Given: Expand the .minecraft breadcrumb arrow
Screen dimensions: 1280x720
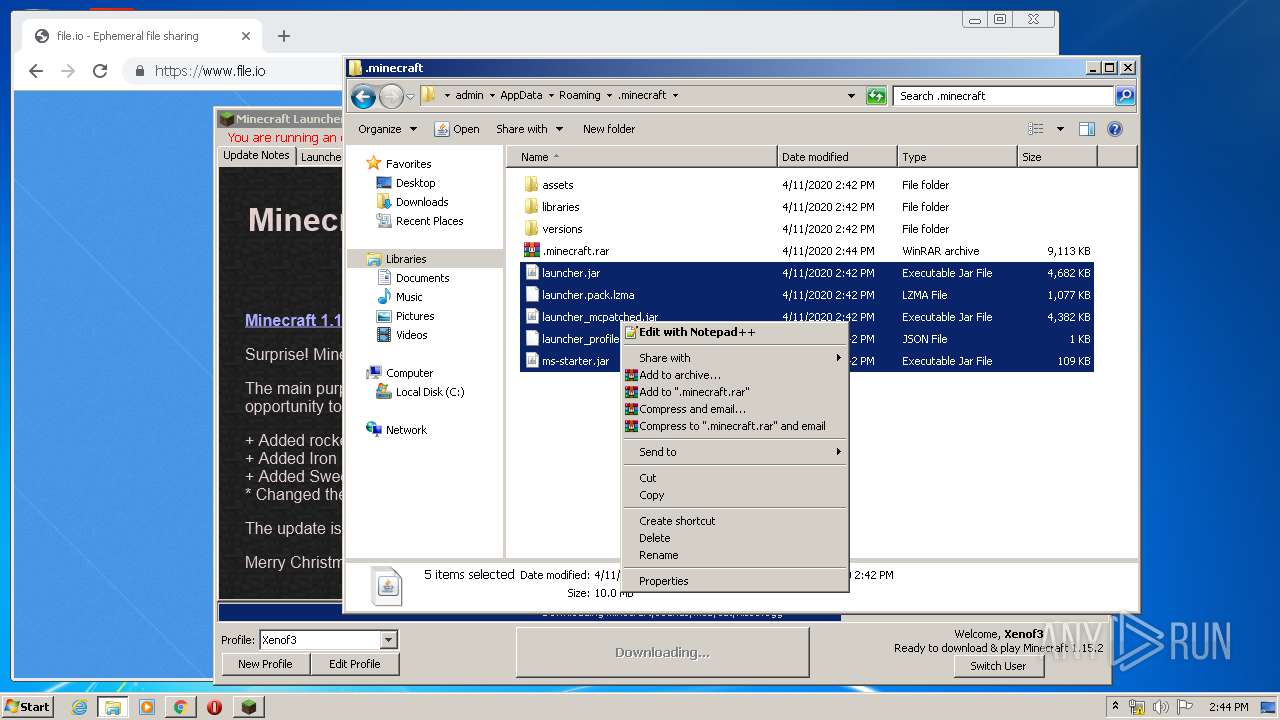Looking at the screenshot, I should pyautogui.click(x=675, y=96).
